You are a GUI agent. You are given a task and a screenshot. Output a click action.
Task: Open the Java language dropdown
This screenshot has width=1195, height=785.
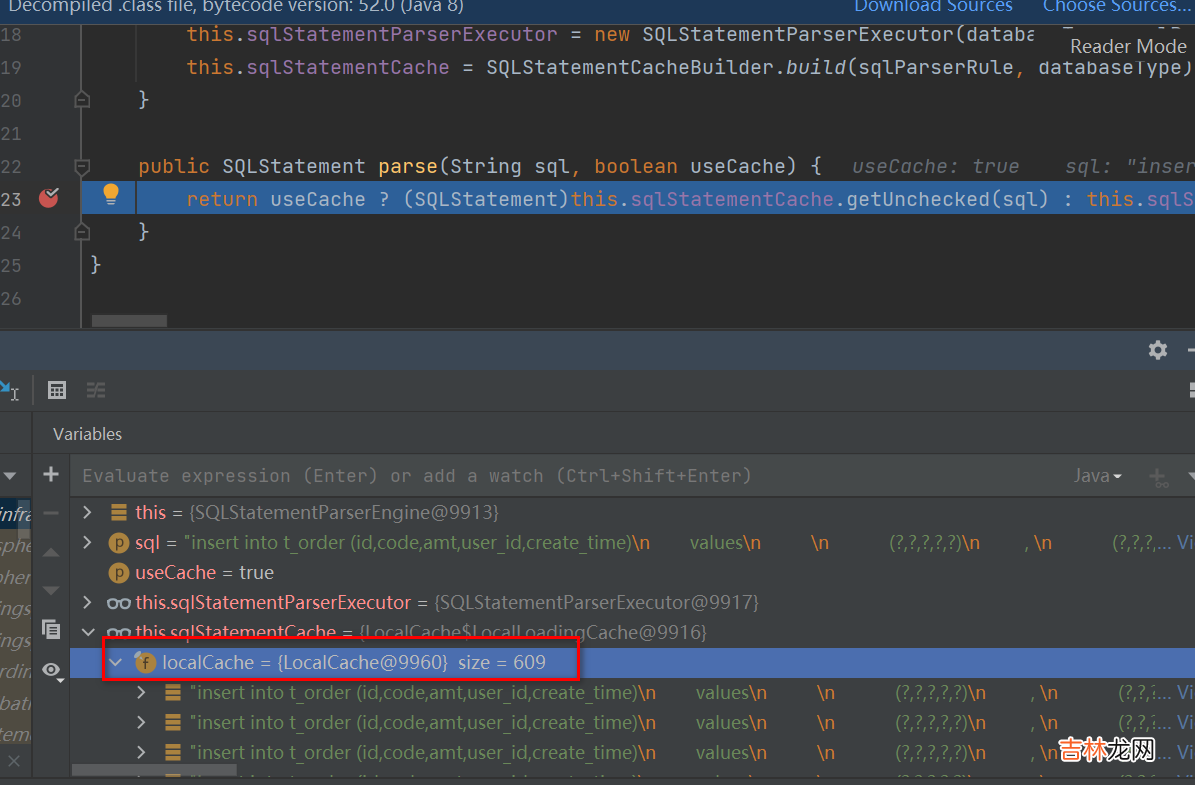[1097, 476]
